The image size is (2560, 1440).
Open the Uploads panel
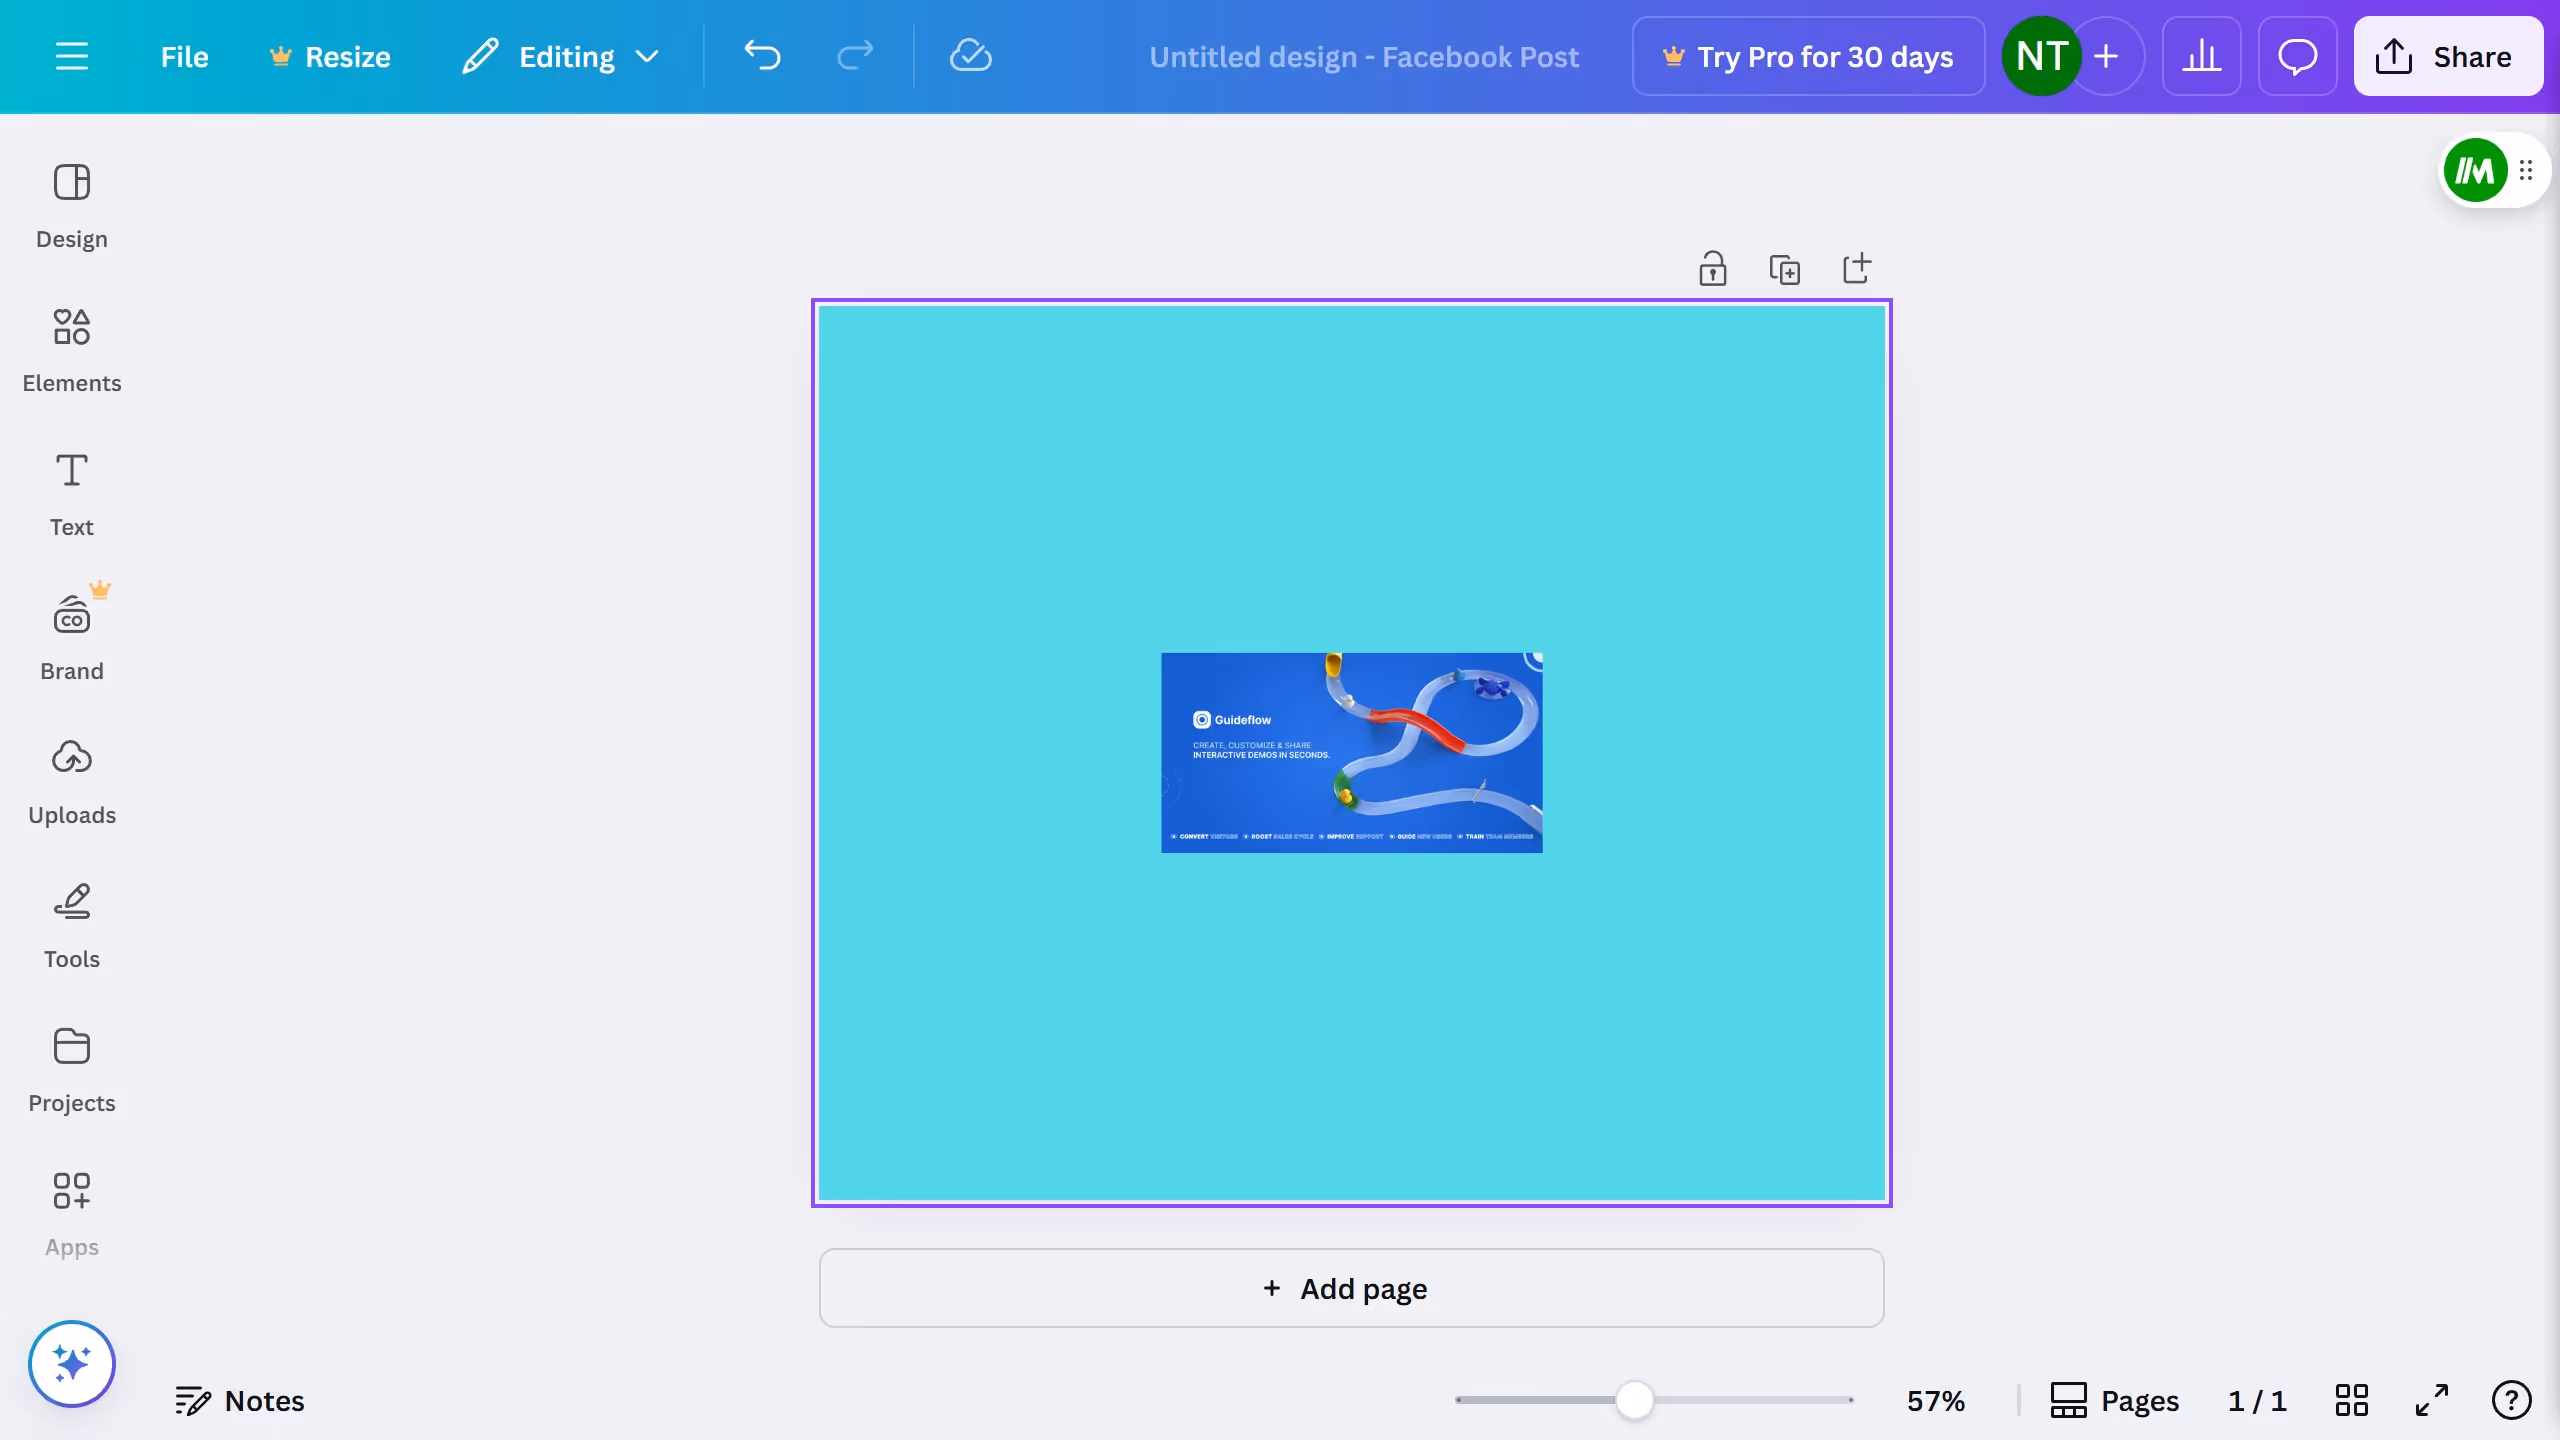tap(71, 781)
